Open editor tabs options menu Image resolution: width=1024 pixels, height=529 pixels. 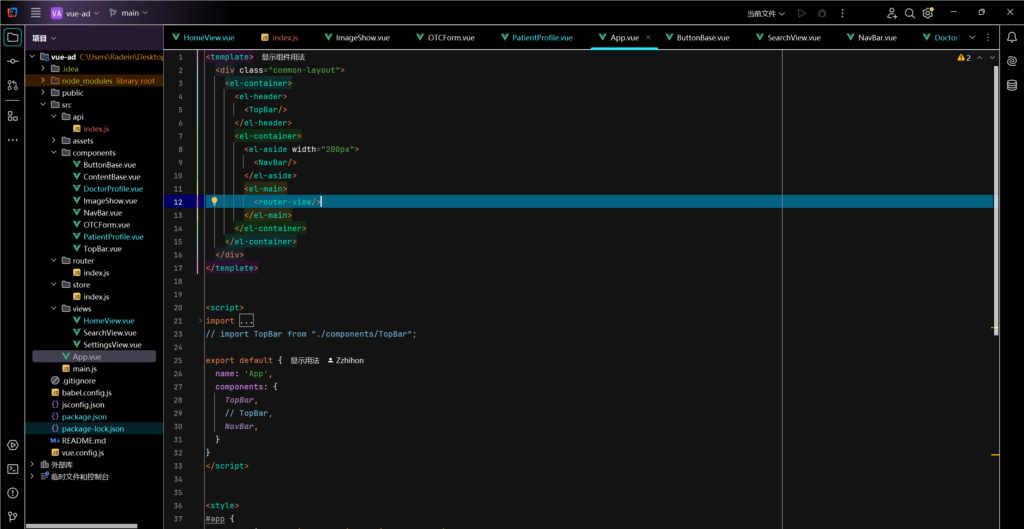pyautogui.click(x=987, y=37)
